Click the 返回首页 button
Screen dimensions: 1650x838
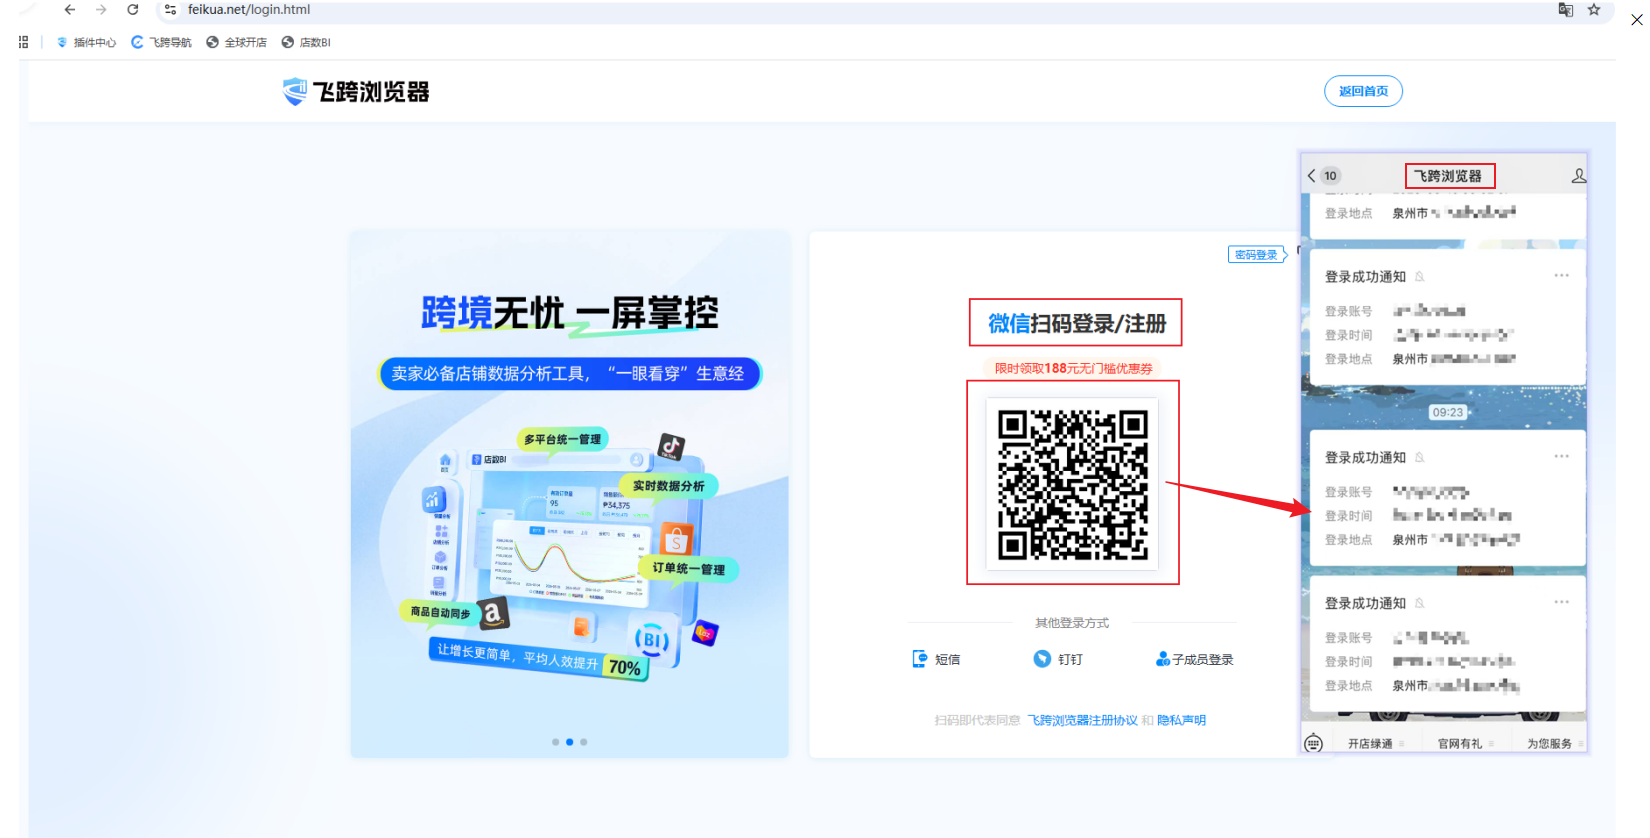pyautogui.click(x=1363, y=91)
